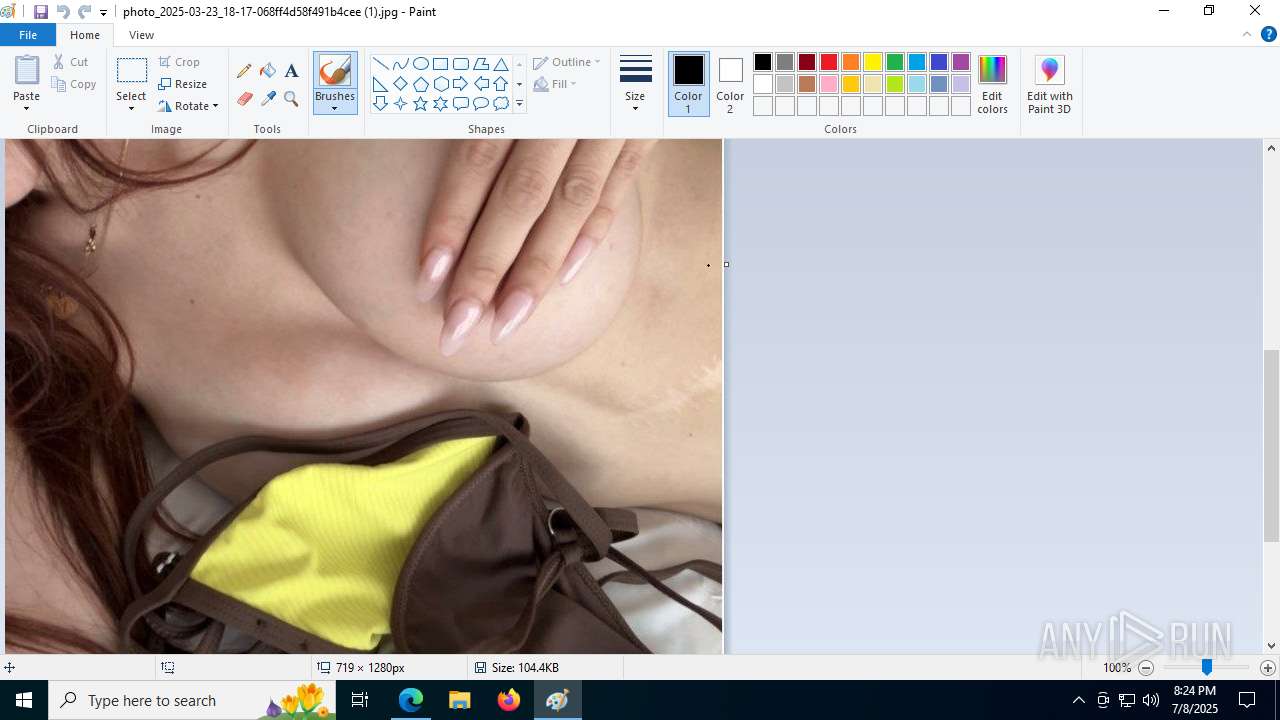Expand the Shapes gallery more arrow

click(x=519, y=104)
